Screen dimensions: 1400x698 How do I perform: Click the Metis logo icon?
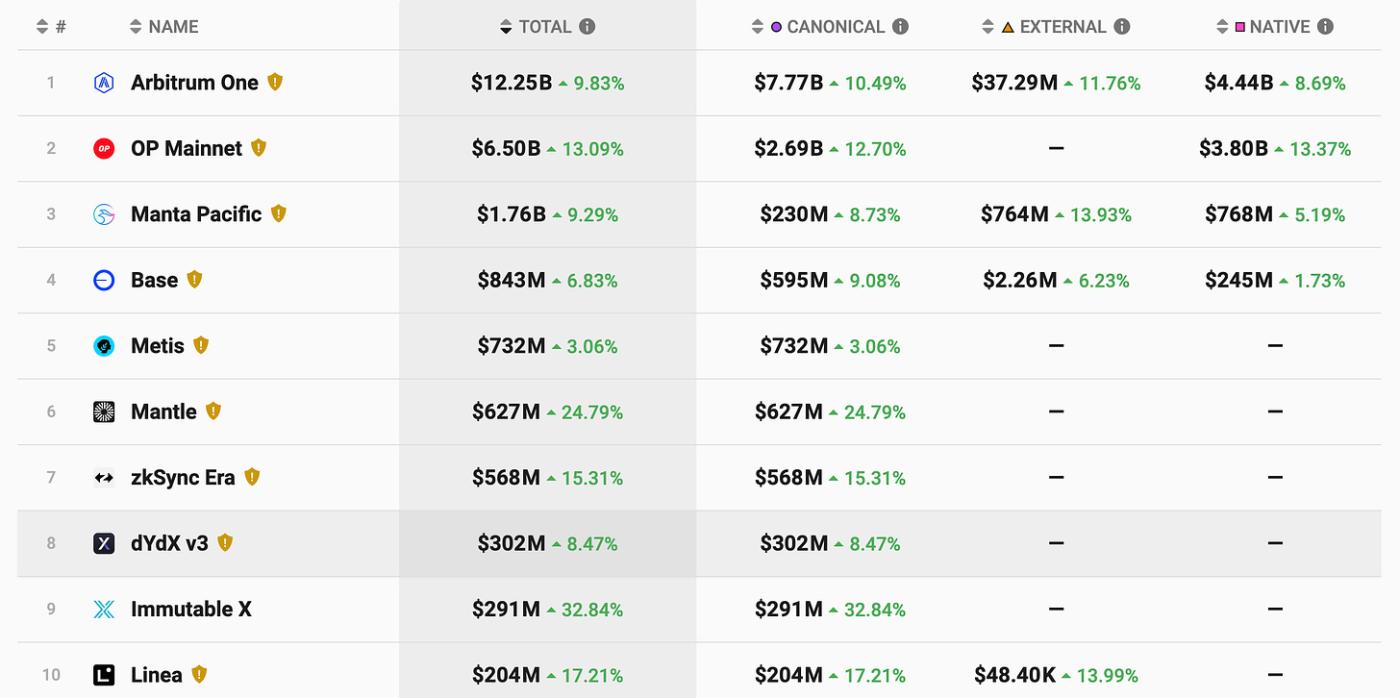click(x=104, y=346)
